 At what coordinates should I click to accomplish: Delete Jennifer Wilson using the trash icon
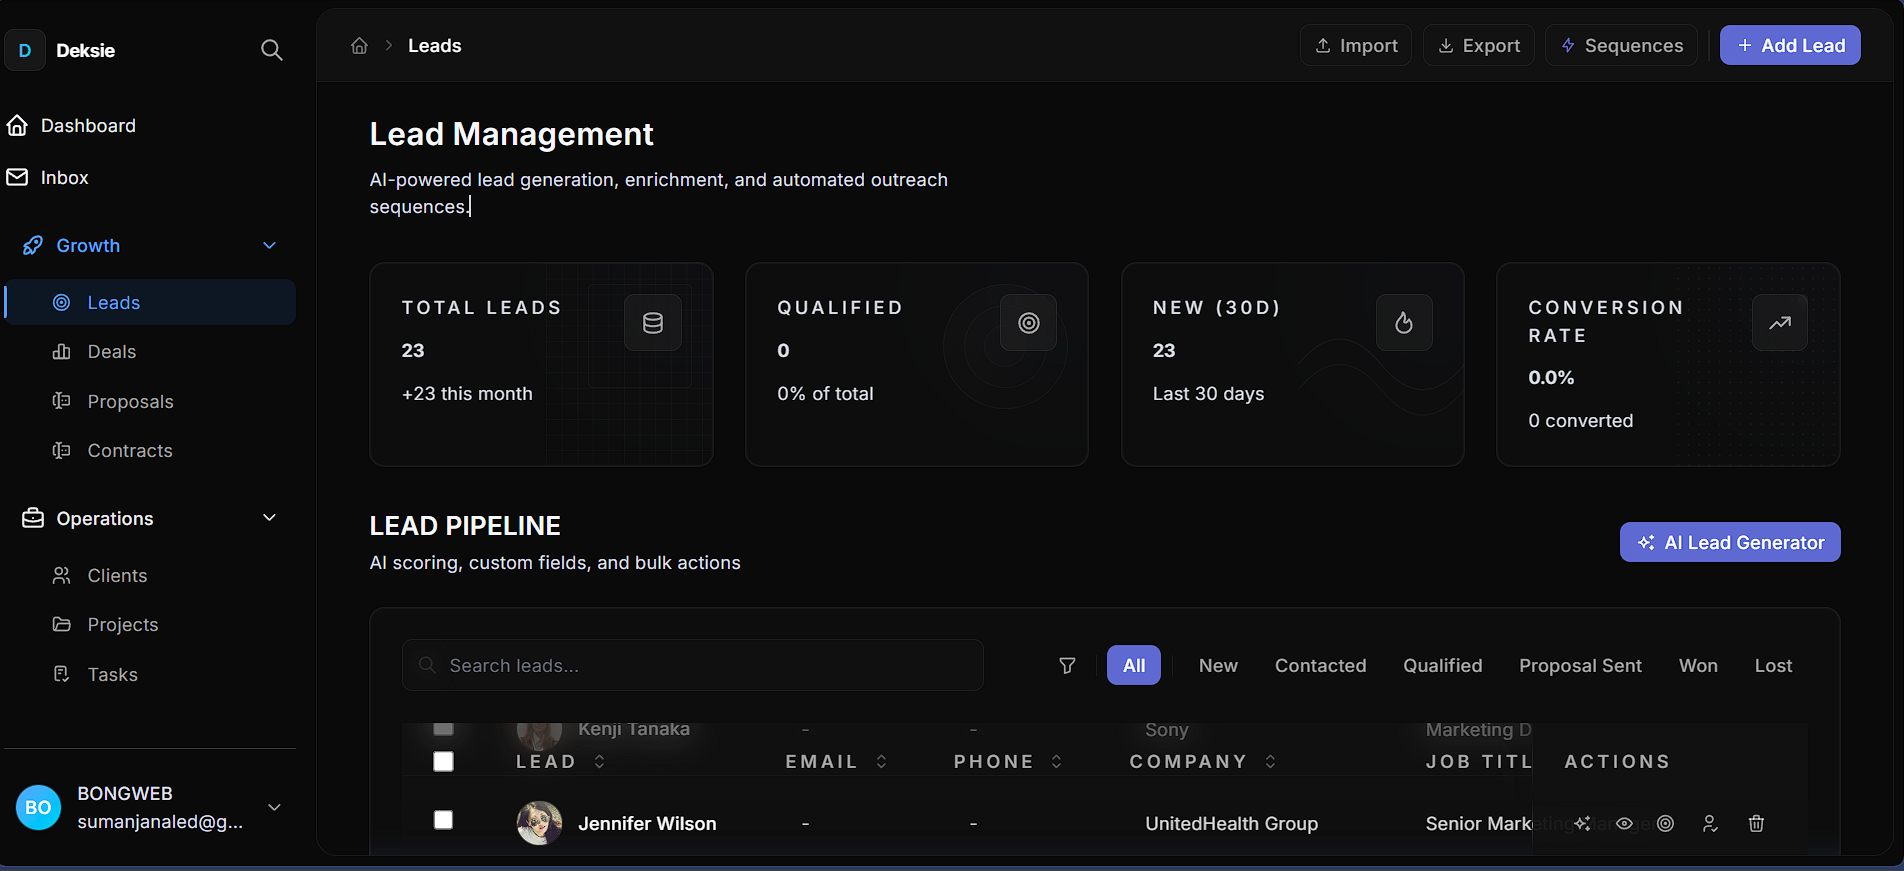click(1755, 824)
